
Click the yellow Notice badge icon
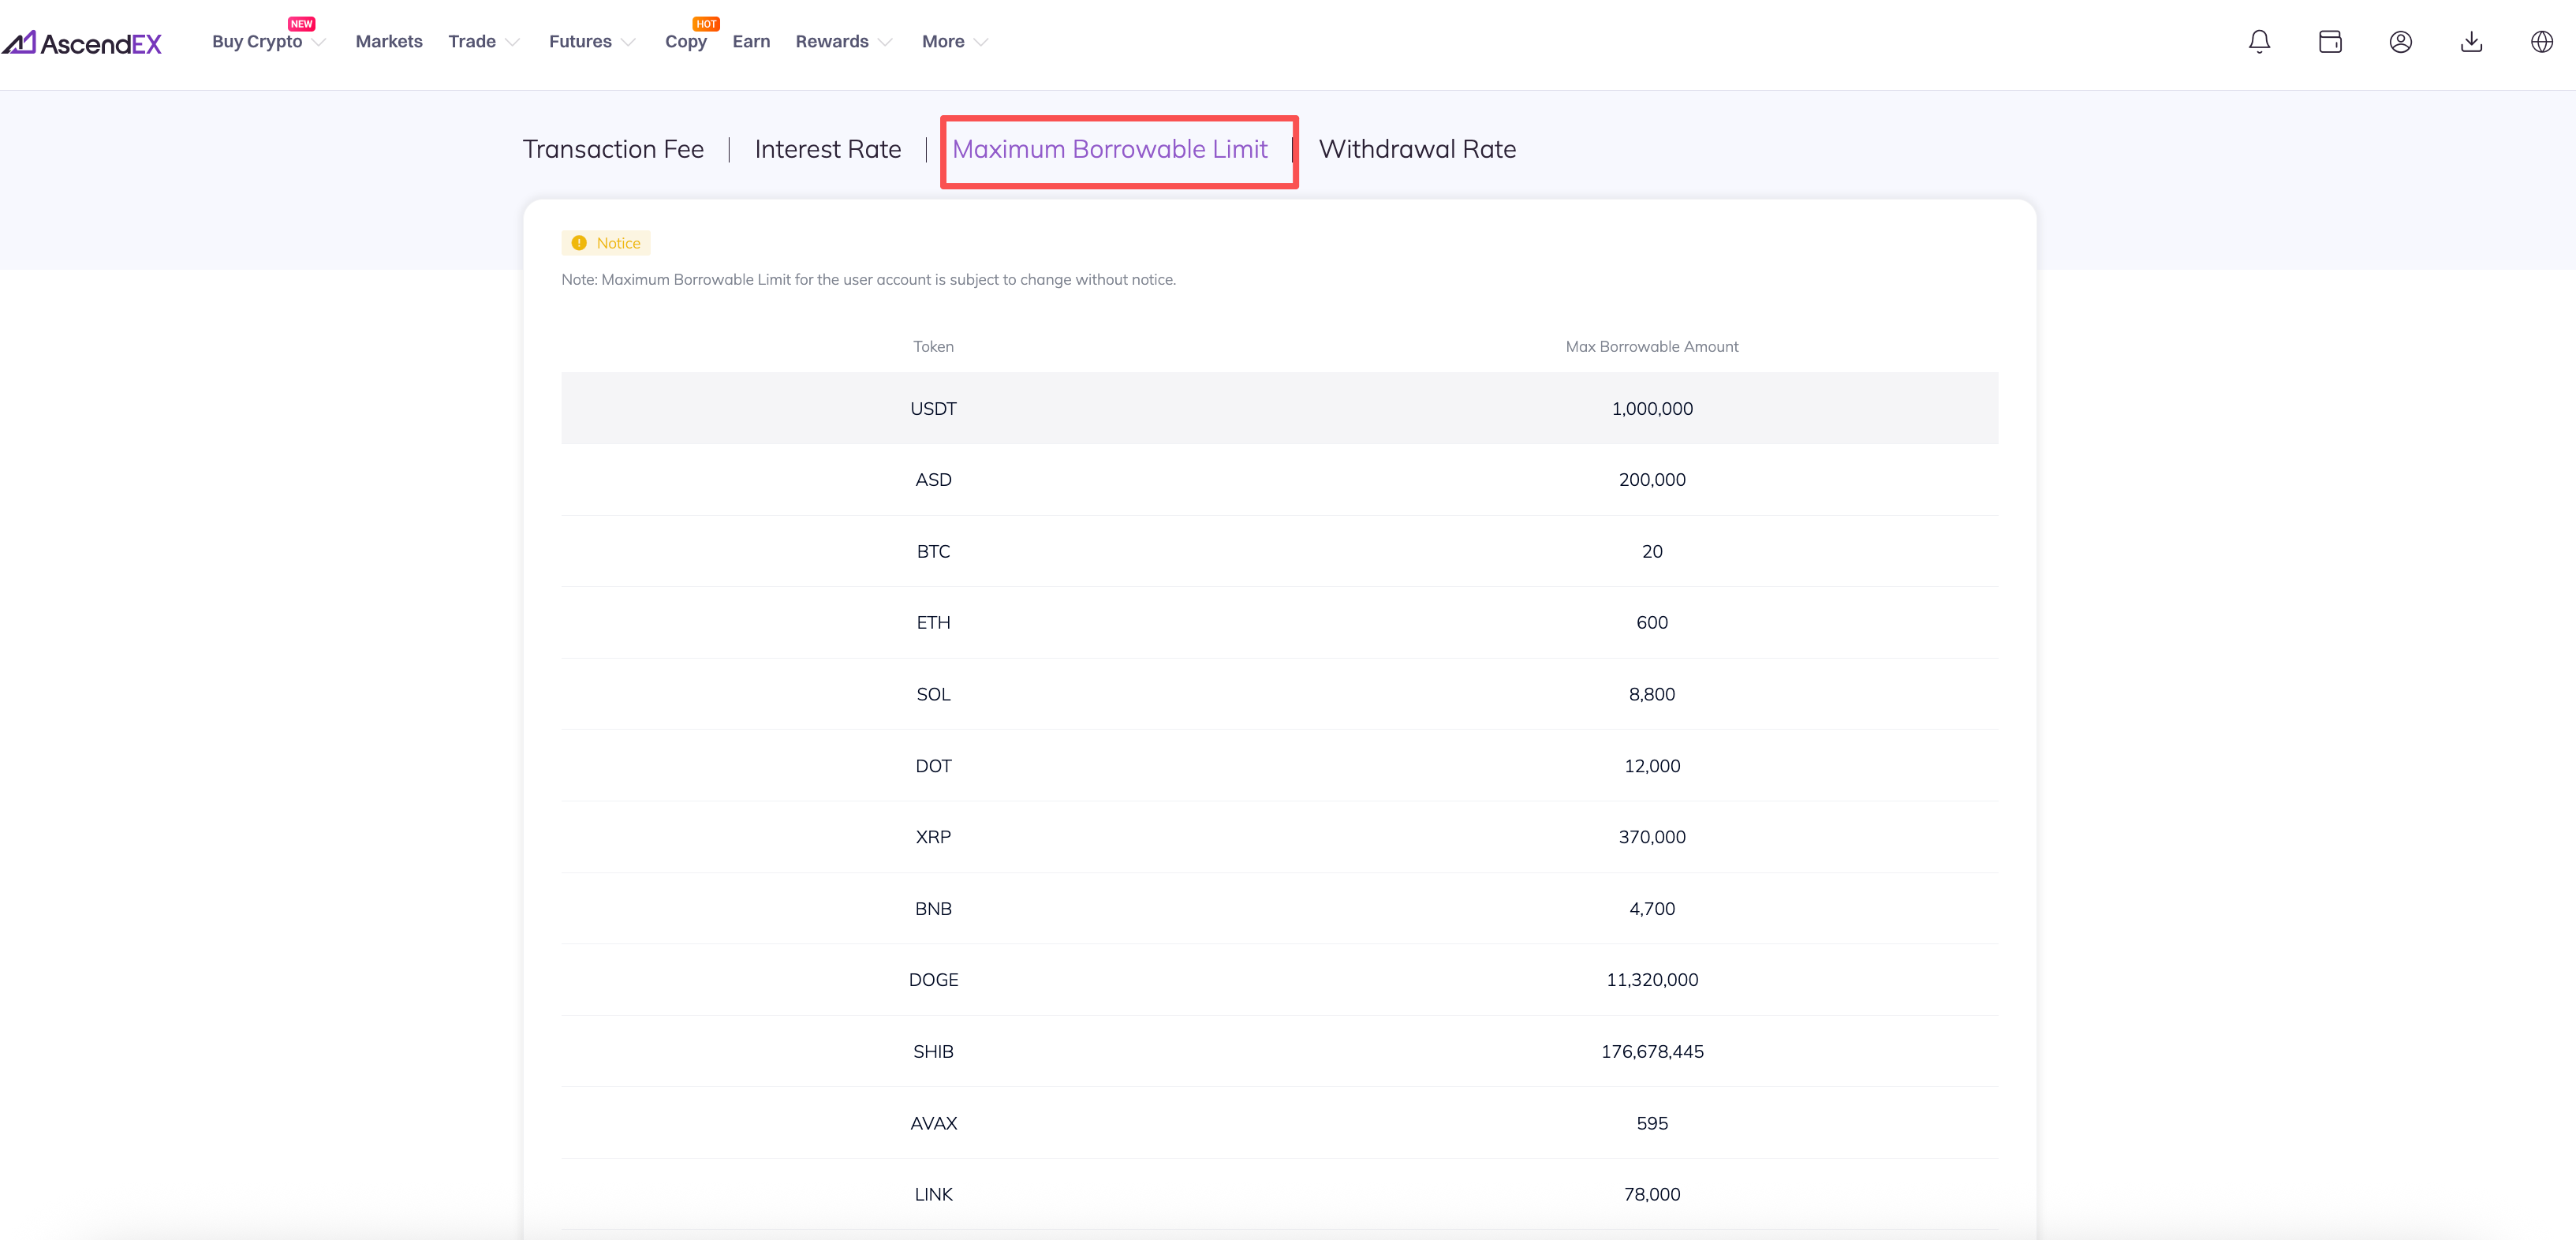(579, 243)
